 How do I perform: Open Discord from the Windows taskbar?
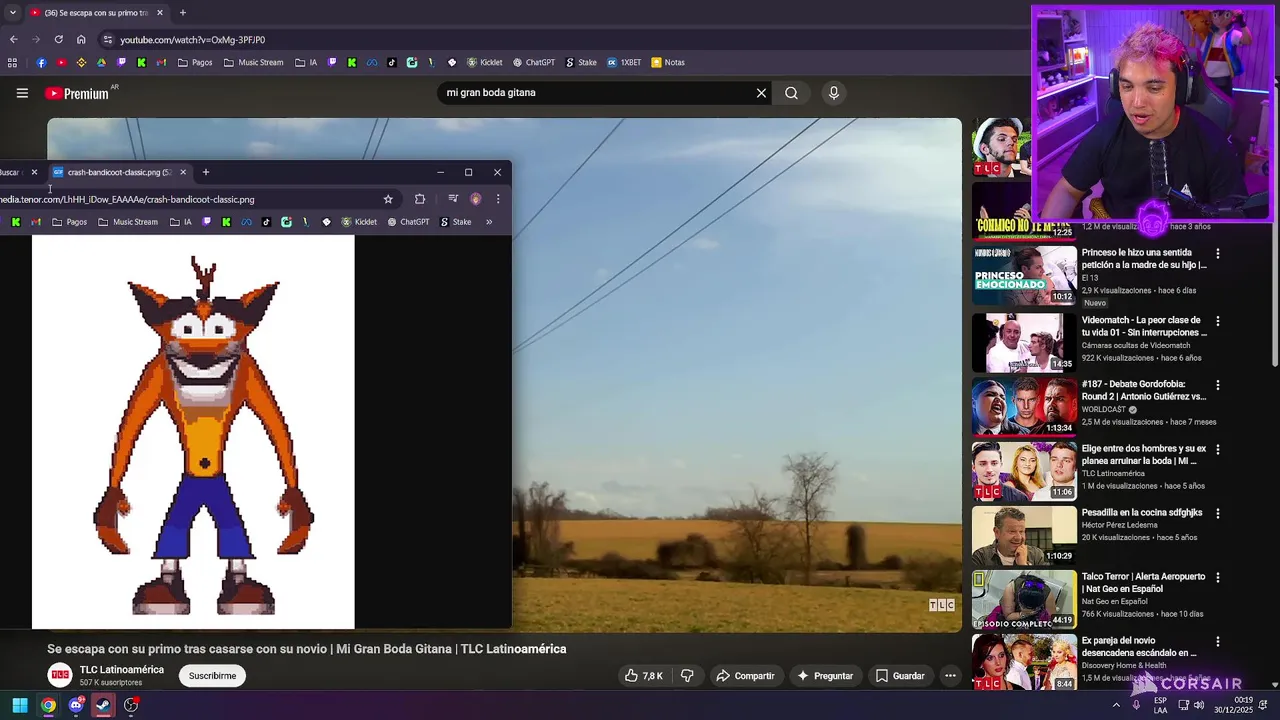[x=76, y=705]
